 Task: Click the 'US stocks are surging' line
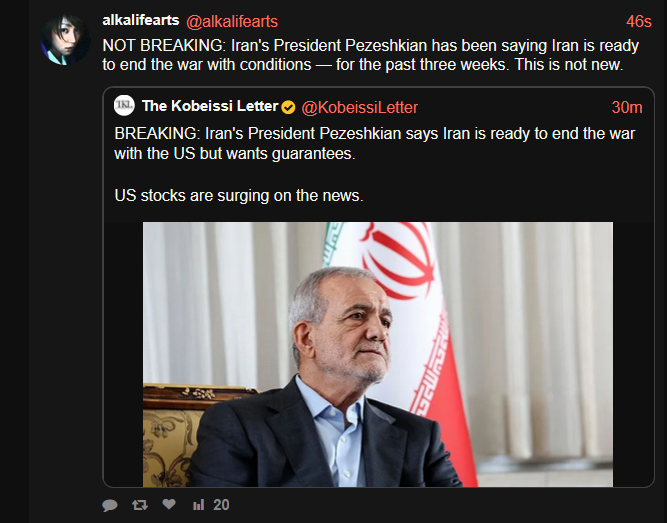tap(239, 196)
